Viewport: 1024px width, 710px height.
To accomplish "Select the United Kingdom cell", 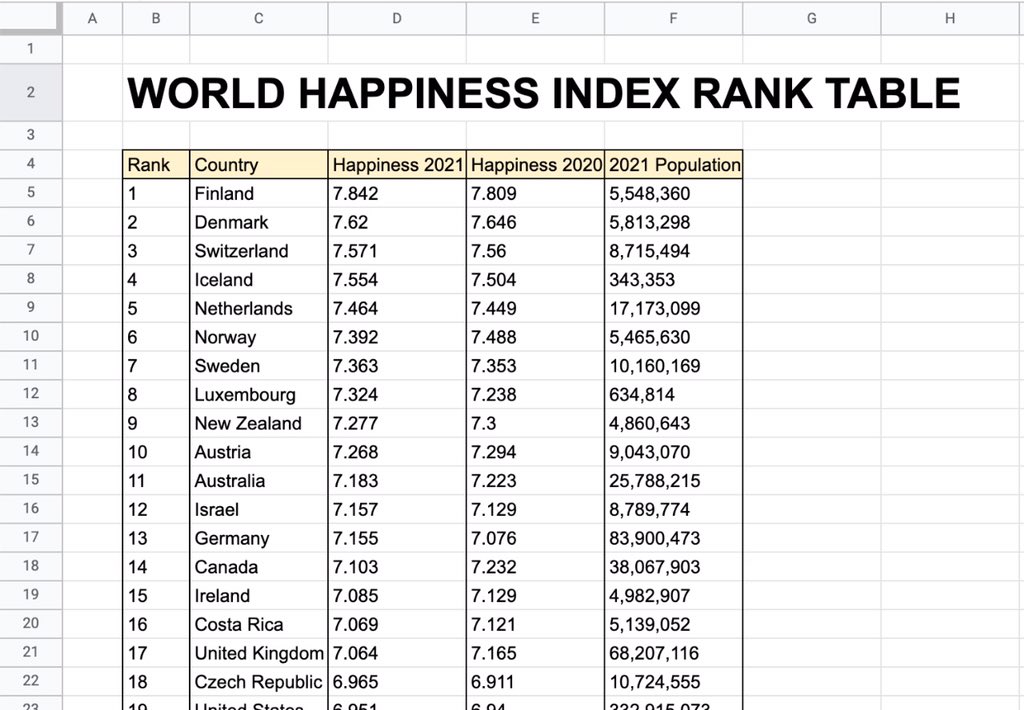I will click(259, 653).
